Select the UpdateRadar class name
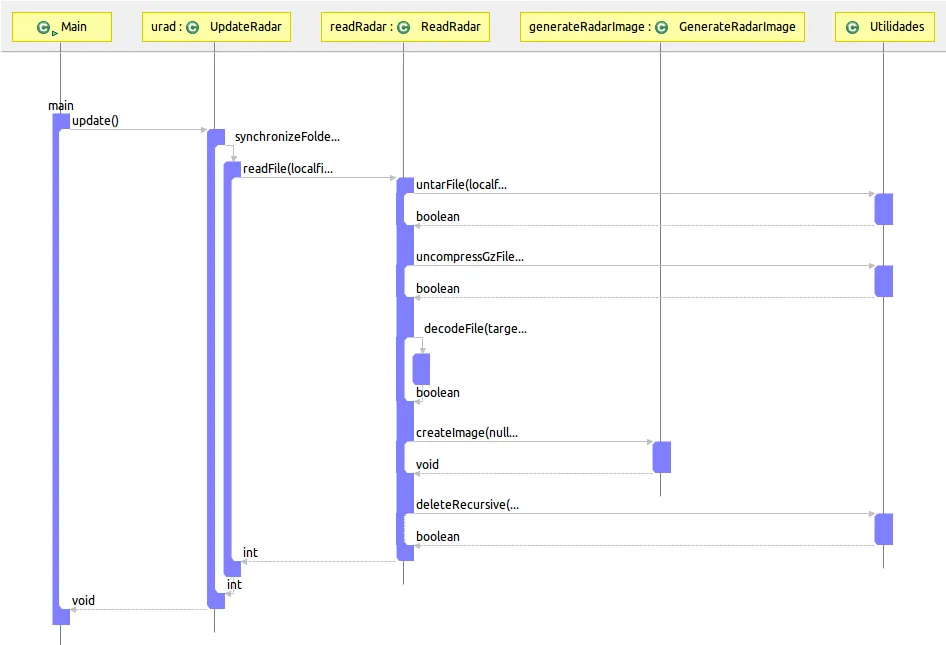Image resolution: width=946 pixels, height=645 pixels. coord(246,27)
